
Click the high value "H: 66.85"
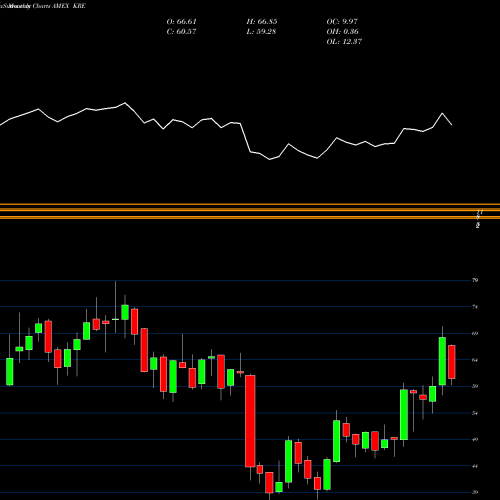tap(262, 22)
